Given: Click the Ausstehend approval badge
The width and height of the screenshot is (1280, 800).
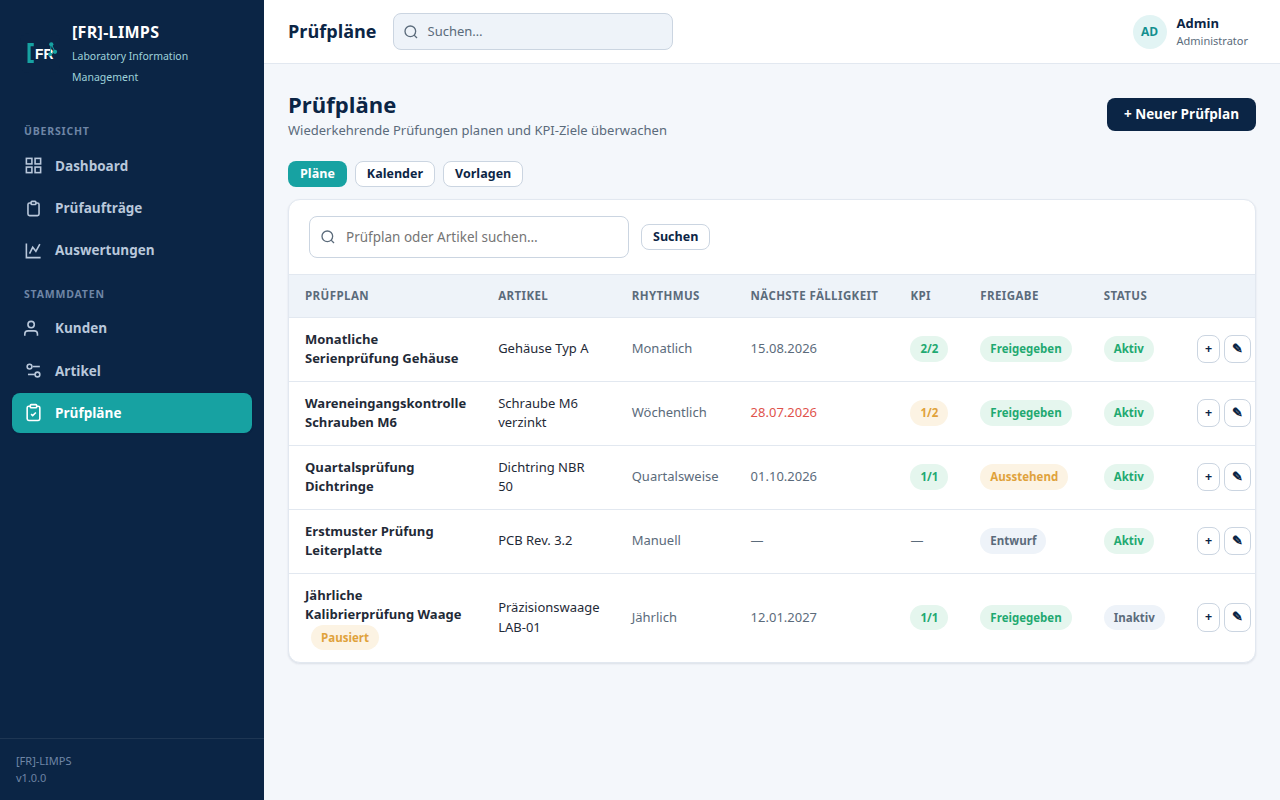Looking at the screenshot, I should [1024, 477].
